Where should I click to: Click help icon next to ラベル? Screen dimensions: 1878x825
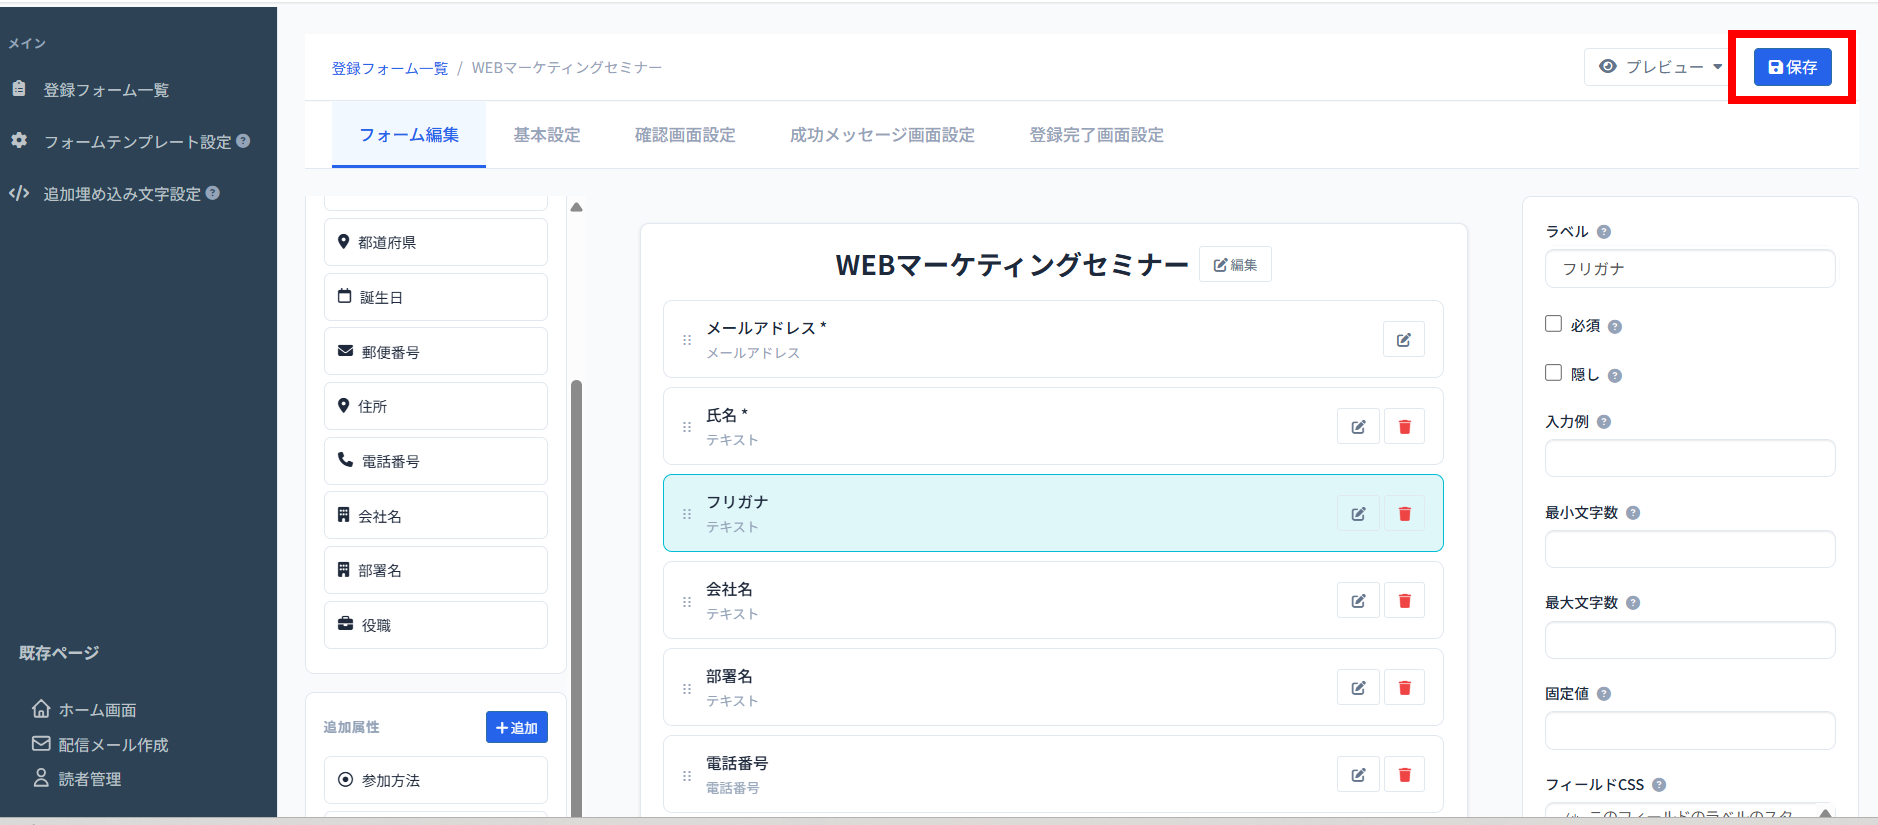click(x=1604, y=232)
